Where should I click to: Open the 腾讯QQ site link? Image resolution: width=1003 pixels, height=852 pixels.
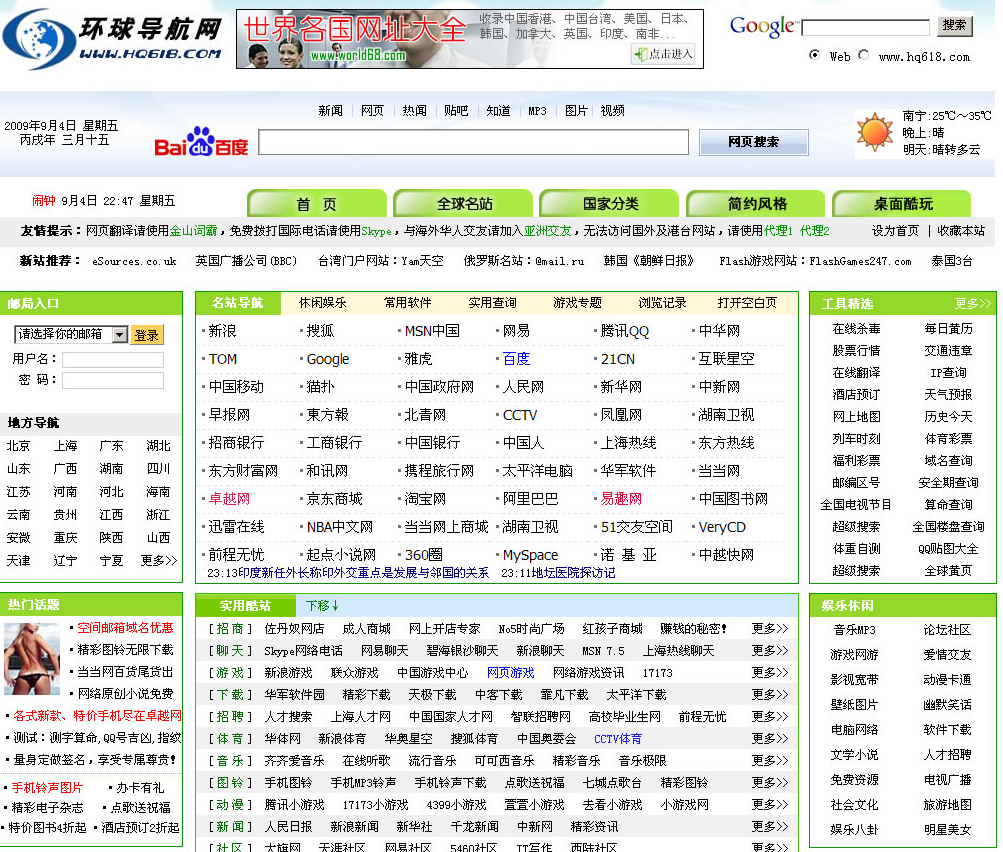click(625, 331)
